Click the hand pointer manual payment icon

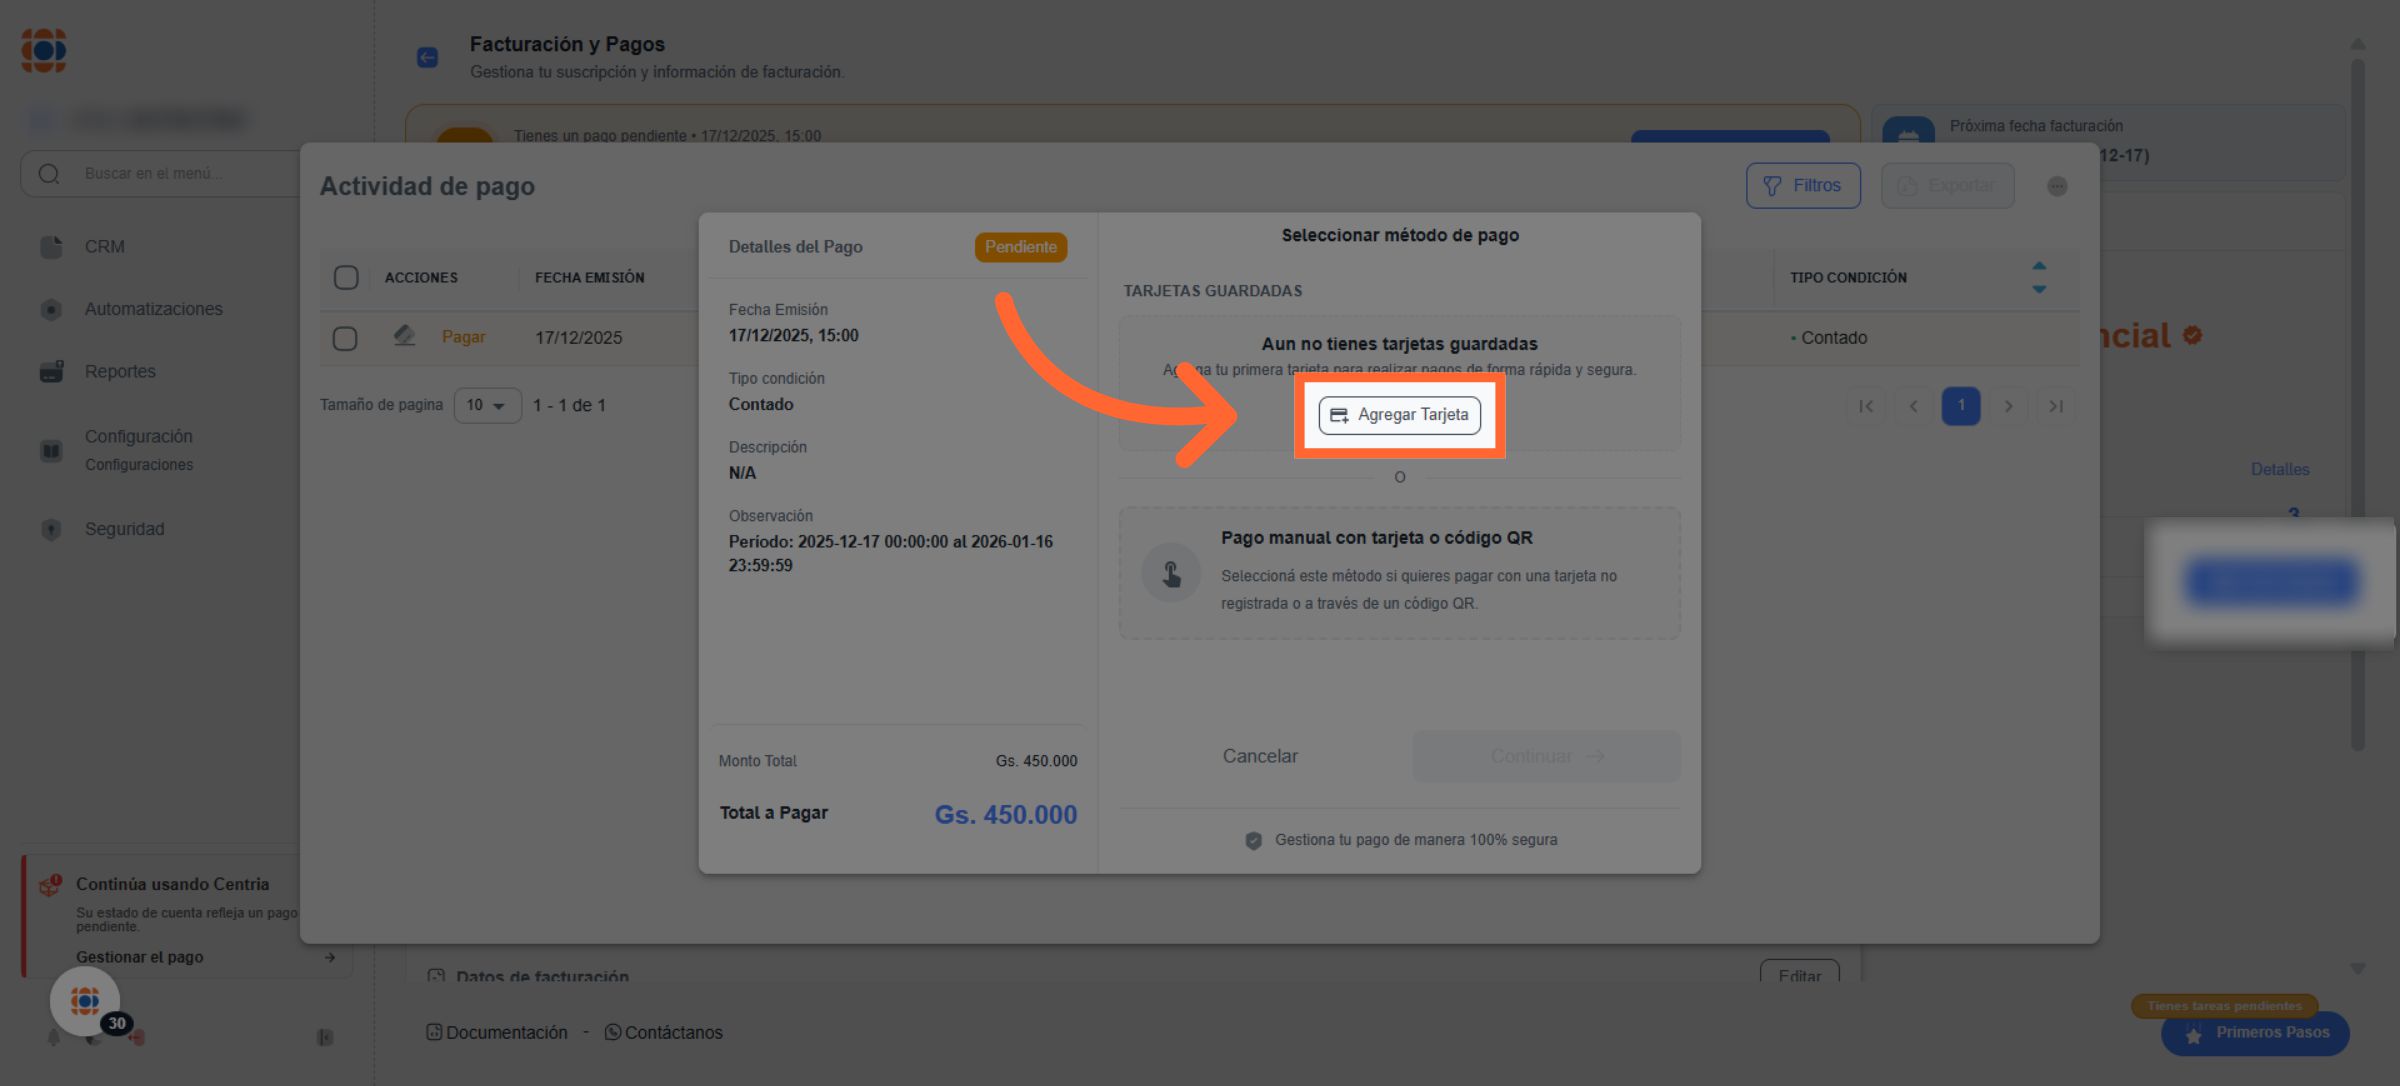point(1171,573)
